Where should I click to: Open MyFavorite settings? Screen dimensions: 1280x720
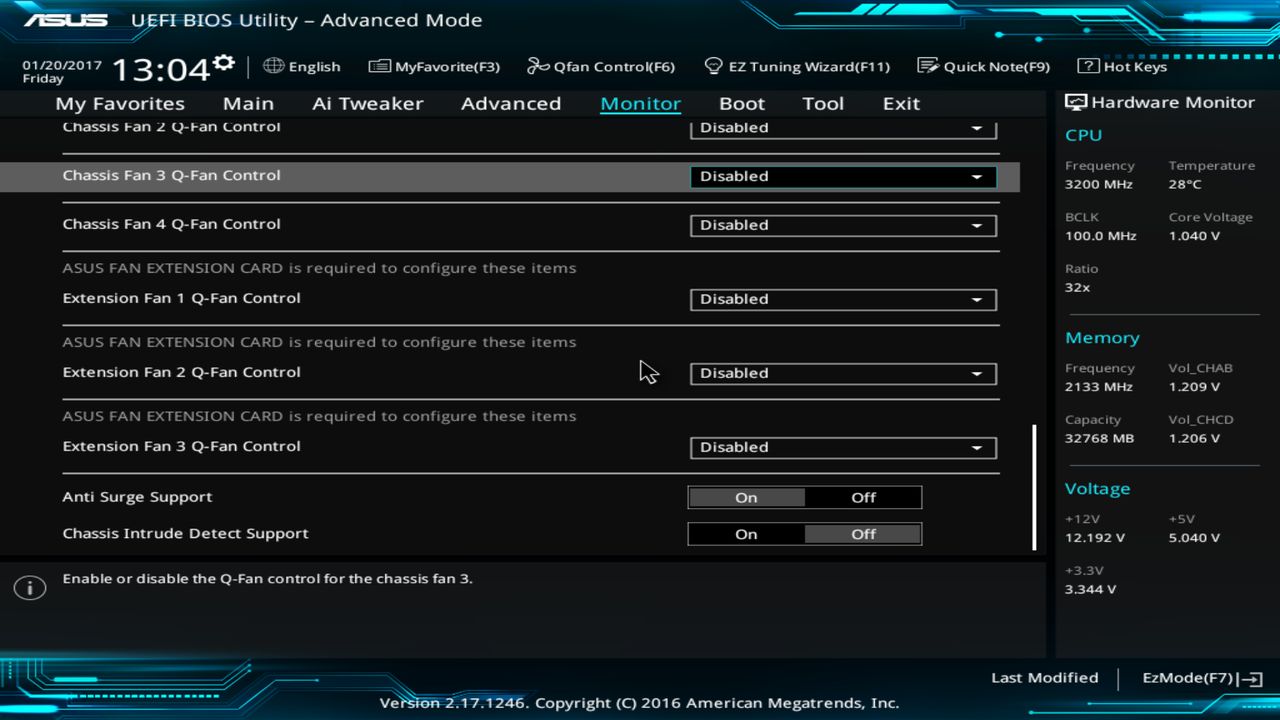433,66
